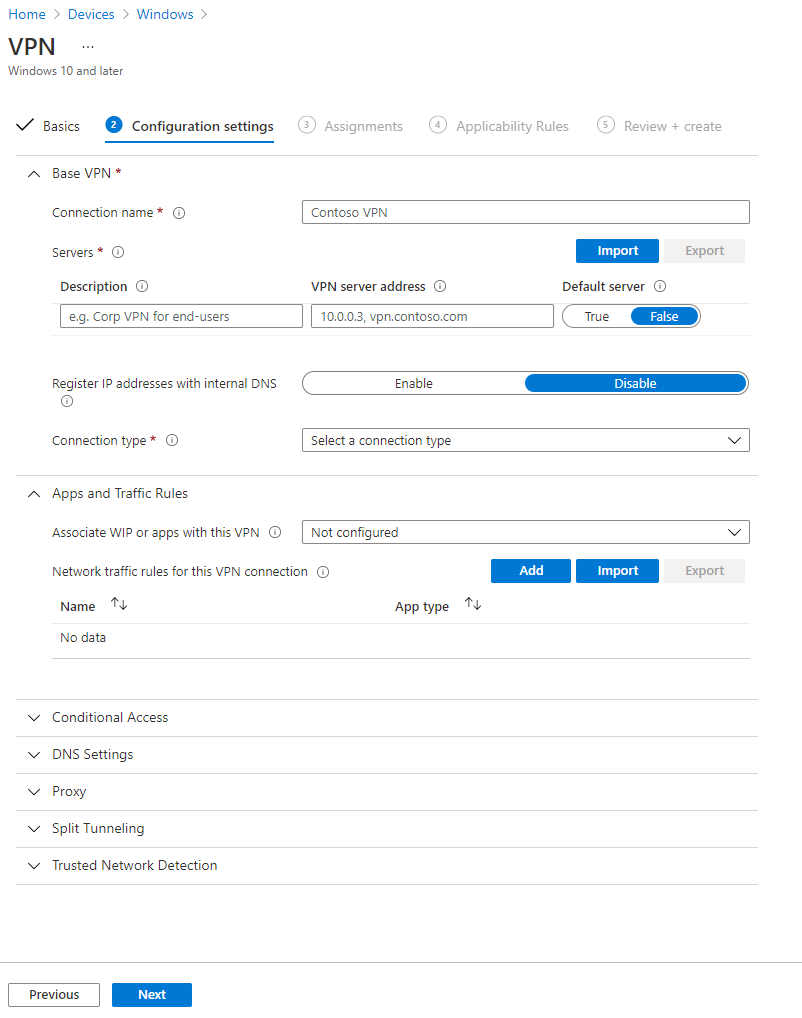Screen dimensions: 802x1018
Task: Click the Description input field
Action: click(x=181, y=315)
